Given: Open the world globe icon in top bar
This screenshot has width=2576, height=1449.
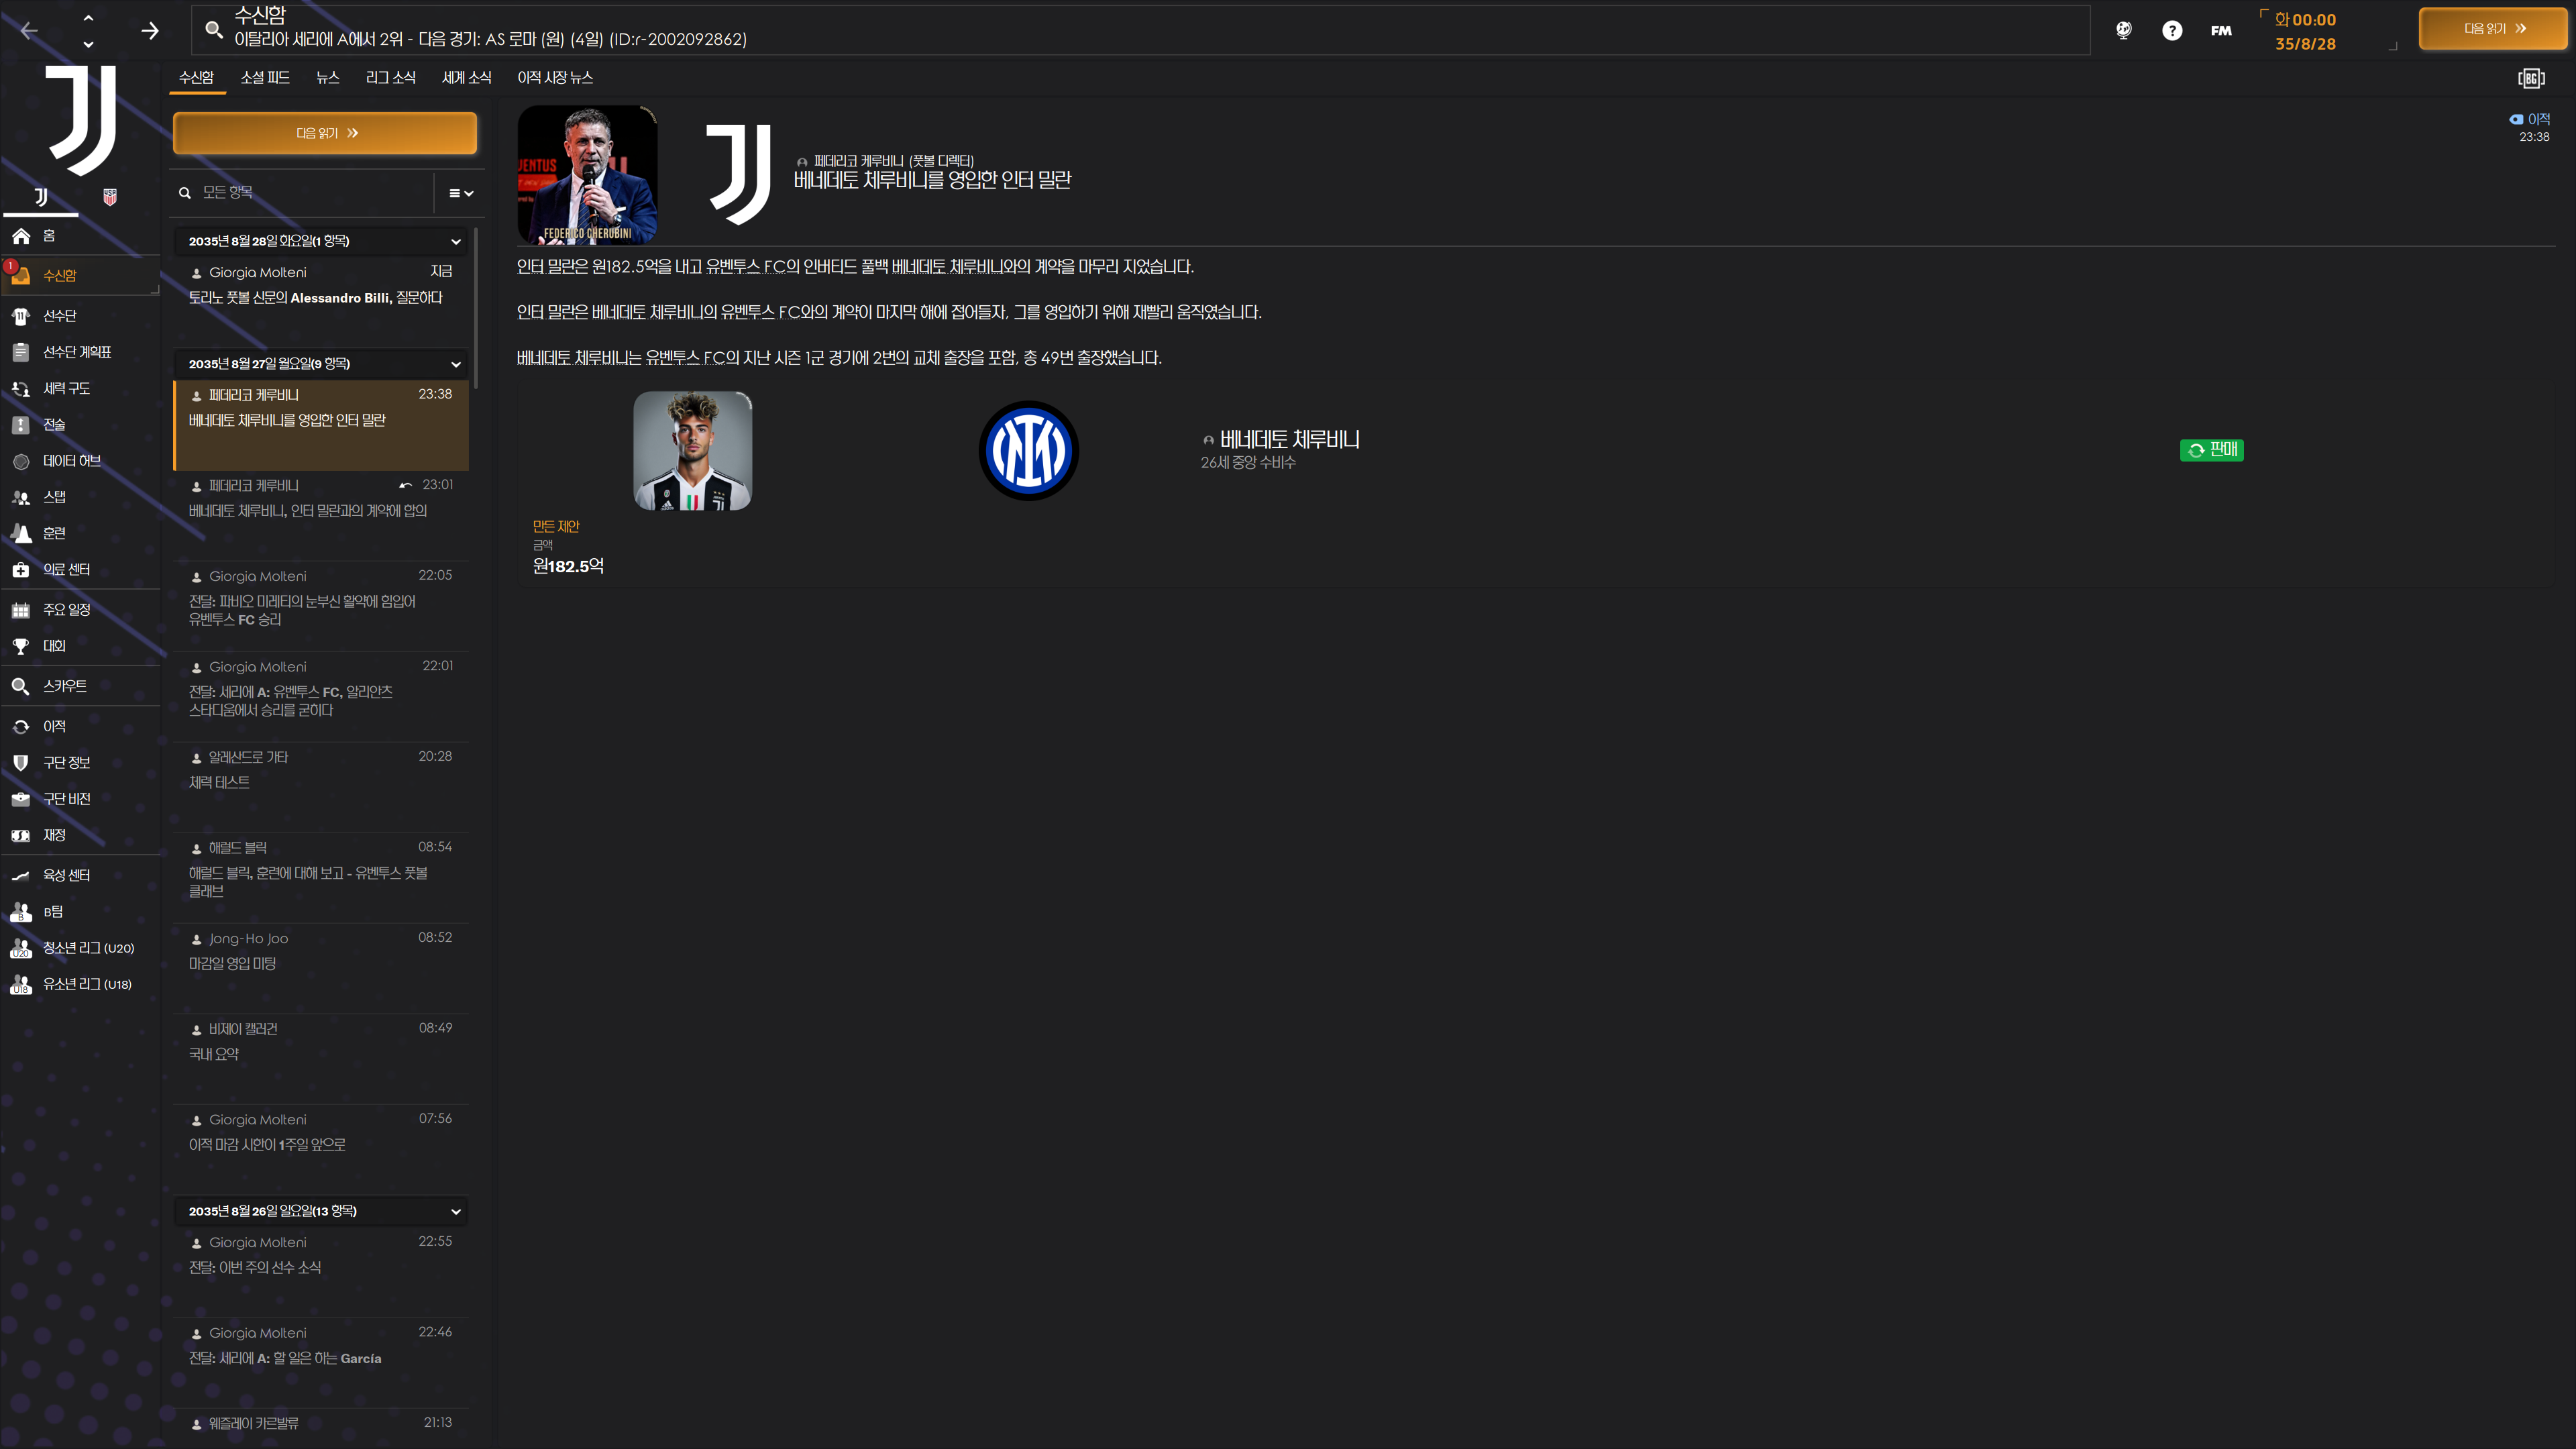Looking at the screenshot, I should tap(2123, 31).
